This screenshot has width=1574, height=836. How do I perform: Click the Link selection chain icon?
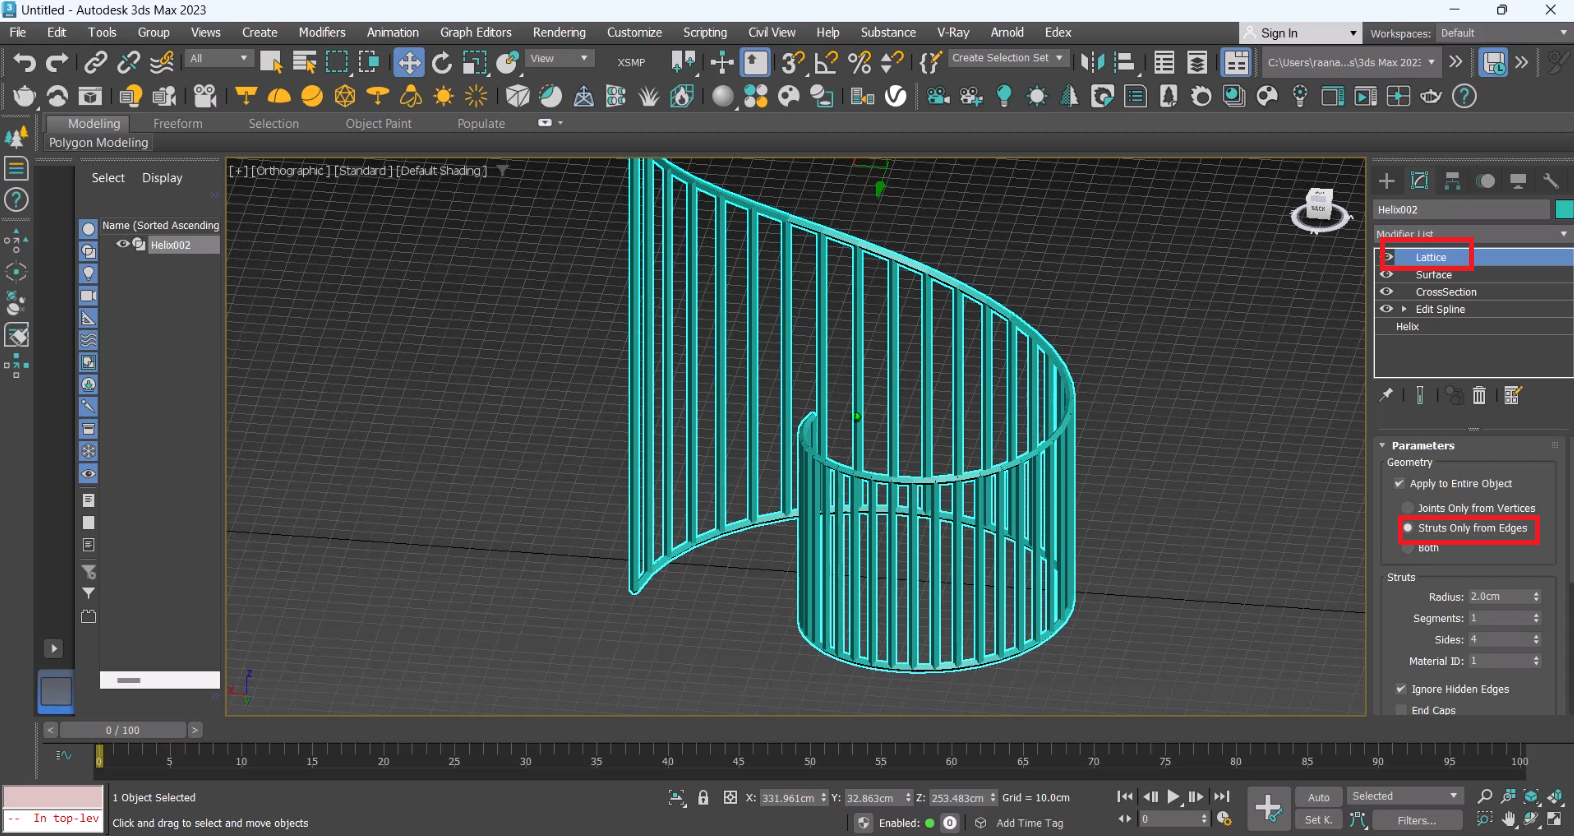[x=95, y=62]
